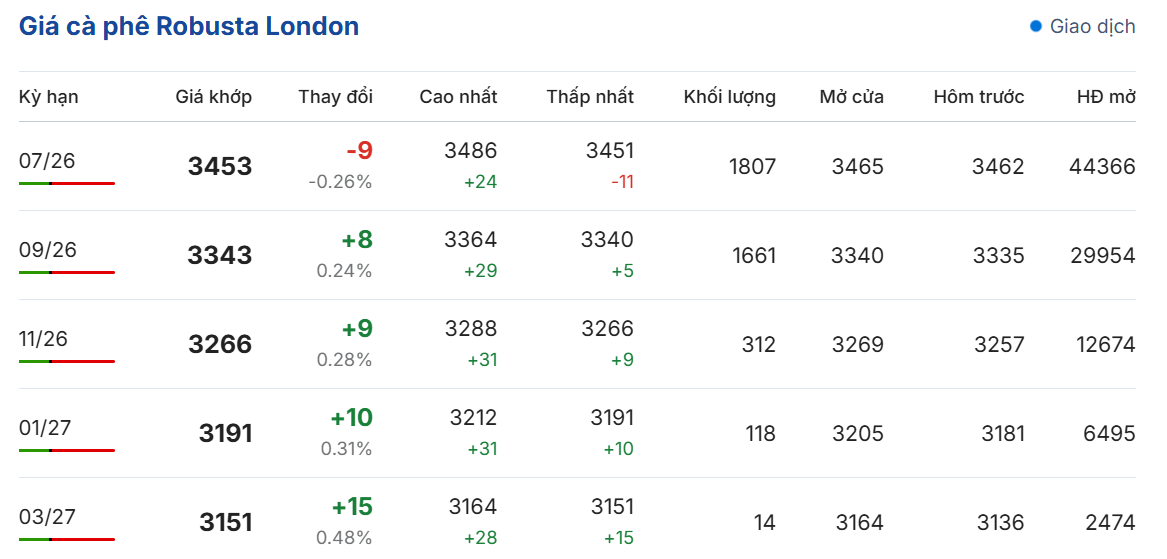The width and height of the screenshot is (1167, 559).
Task: Click the range bar under 11/26
Action: pyautogui.click(x=67, y=362)
